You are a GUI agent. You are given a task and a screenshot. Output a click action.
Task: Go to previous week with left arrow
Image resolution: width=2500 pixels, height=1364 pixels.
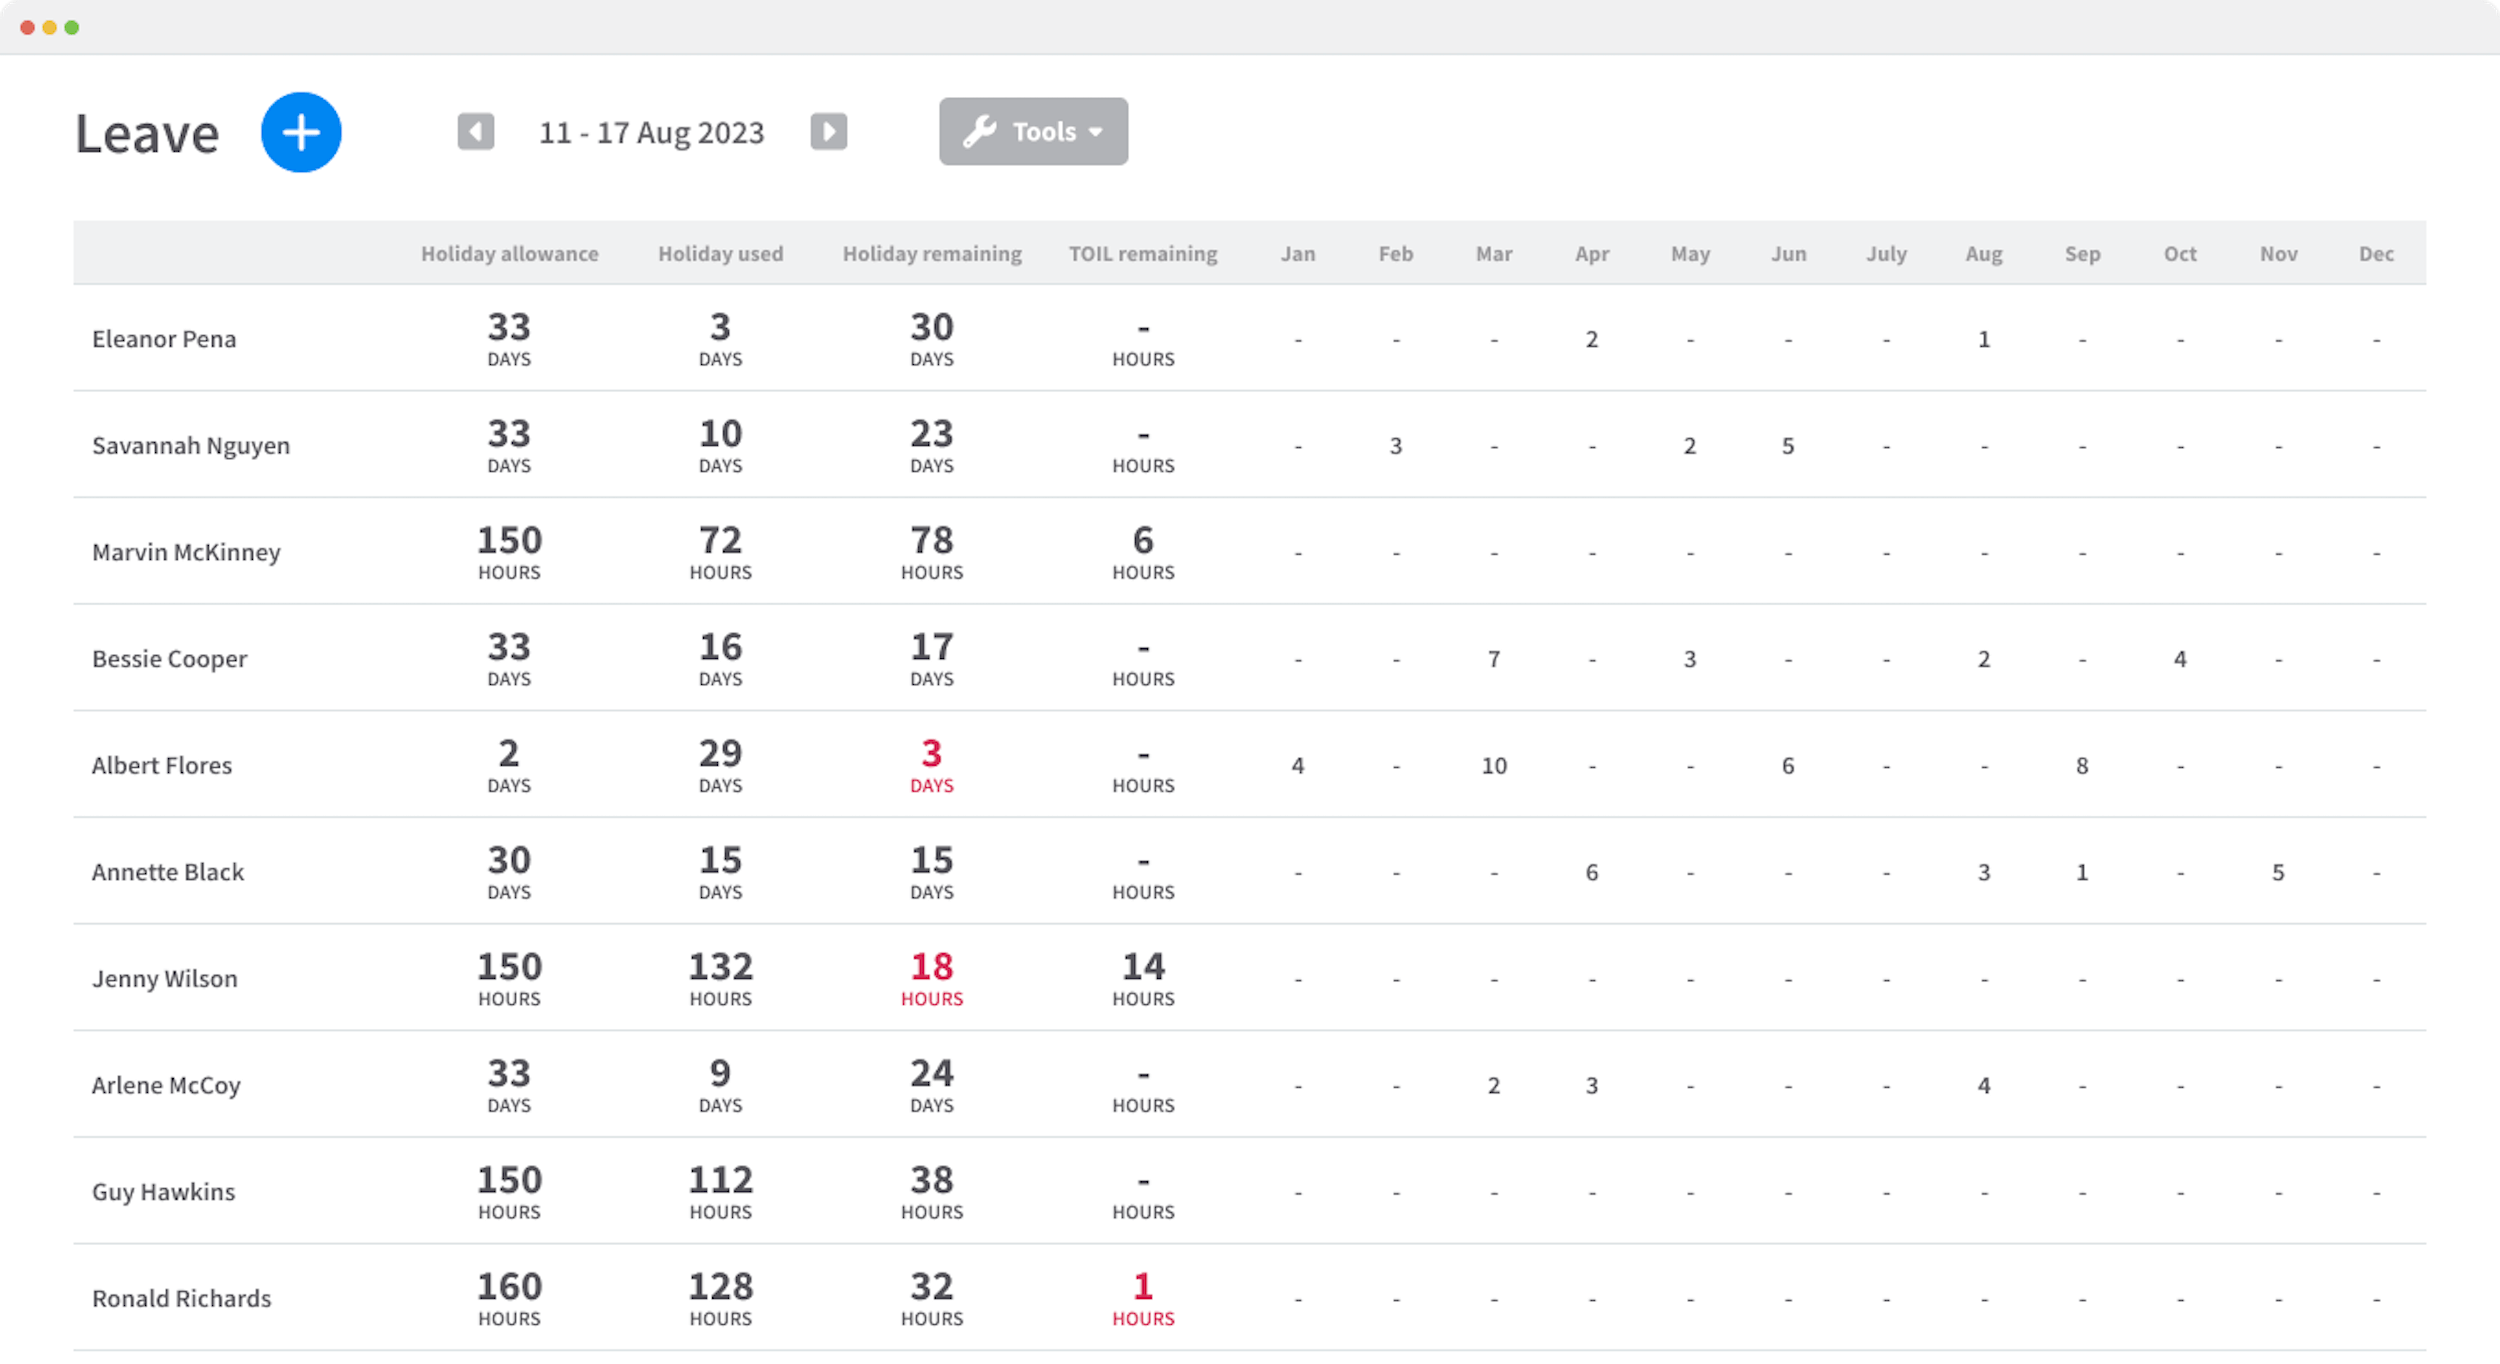tap(476, 131)
